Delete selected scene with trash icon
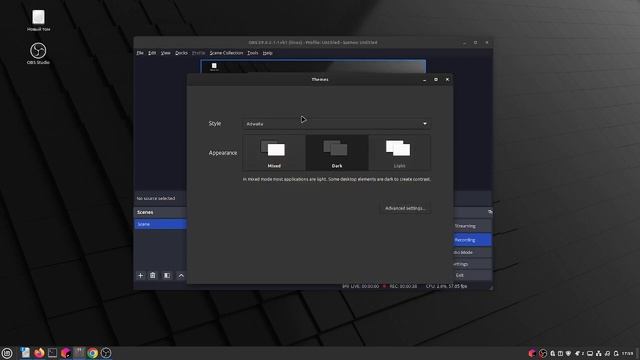640x360 pixels. pyautogui.click(x=153, y=276)
